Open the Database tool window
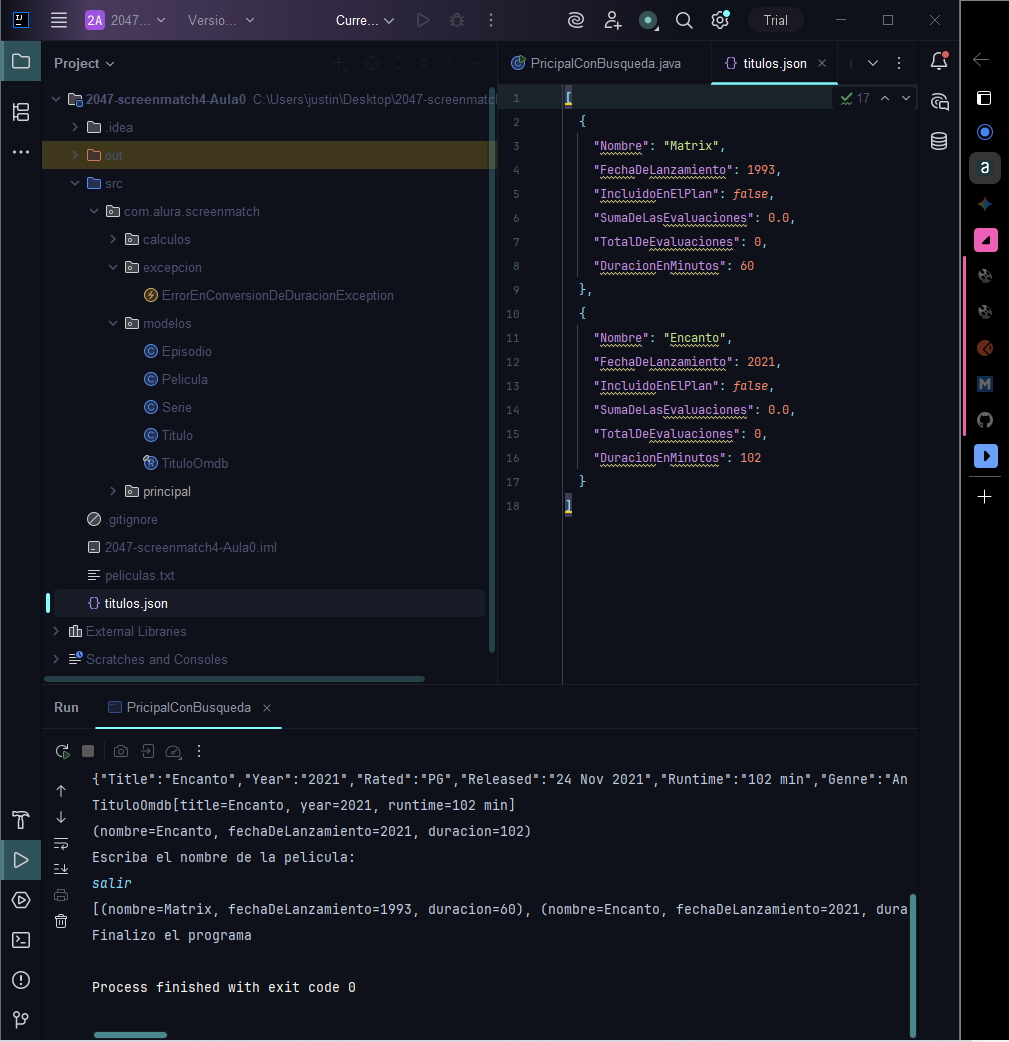 [939, 141]
